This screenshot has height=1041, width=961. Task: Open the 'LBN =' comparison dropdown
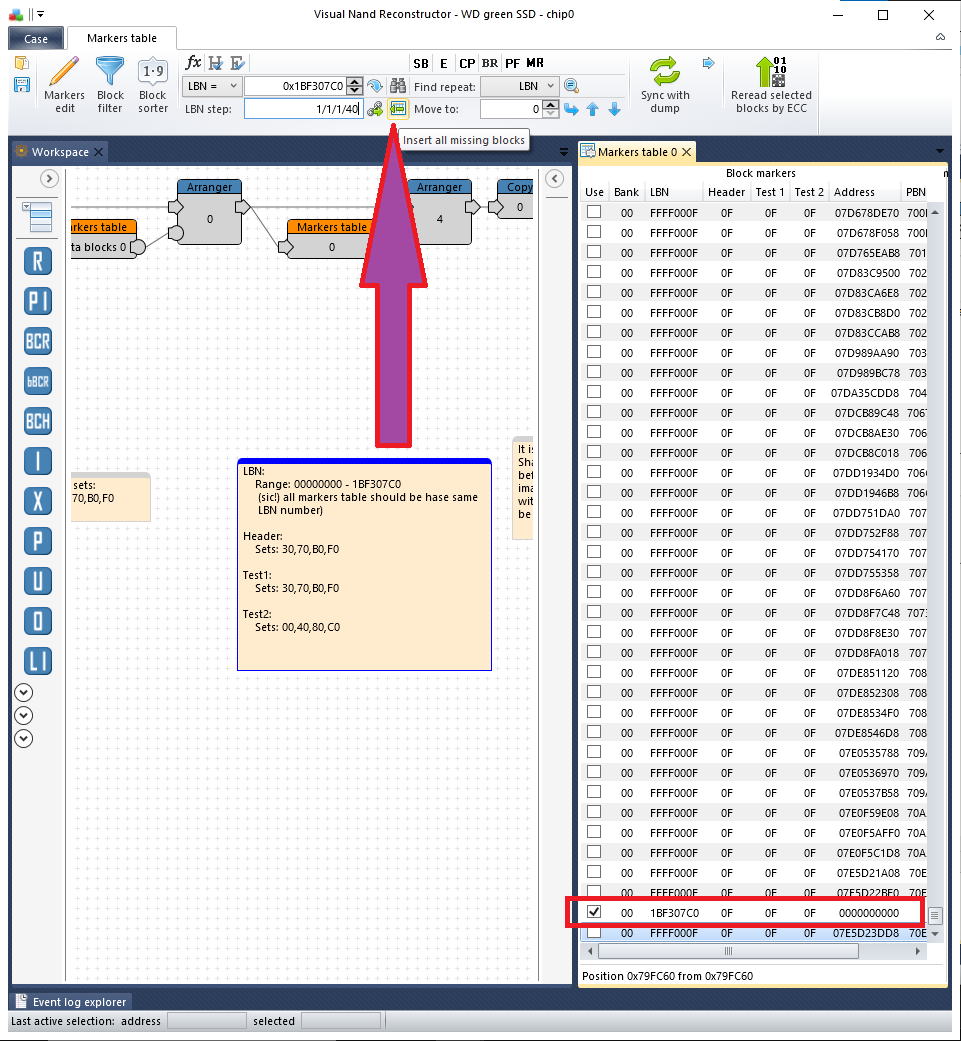[x=211, y=86]
